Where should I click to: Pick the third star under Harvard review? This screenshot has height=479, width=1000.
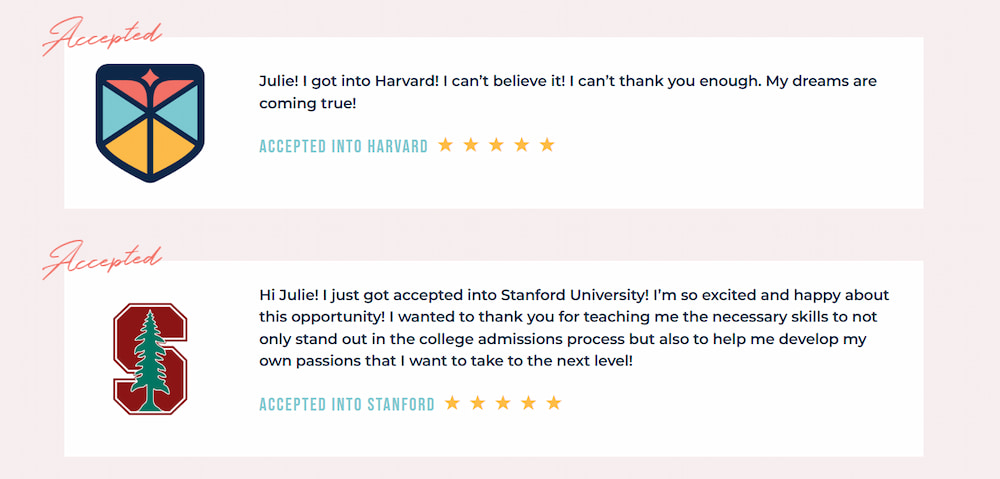[496, 145]
